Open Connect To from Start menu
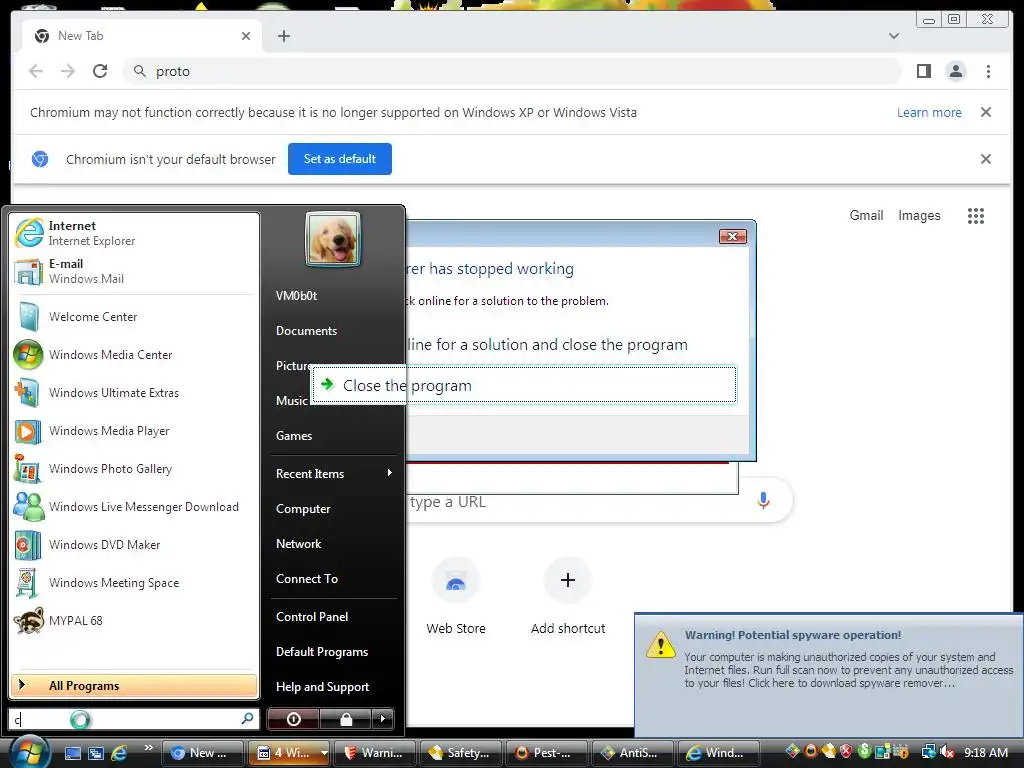This screenshot has width=1024, height=768. pos(307,579)
